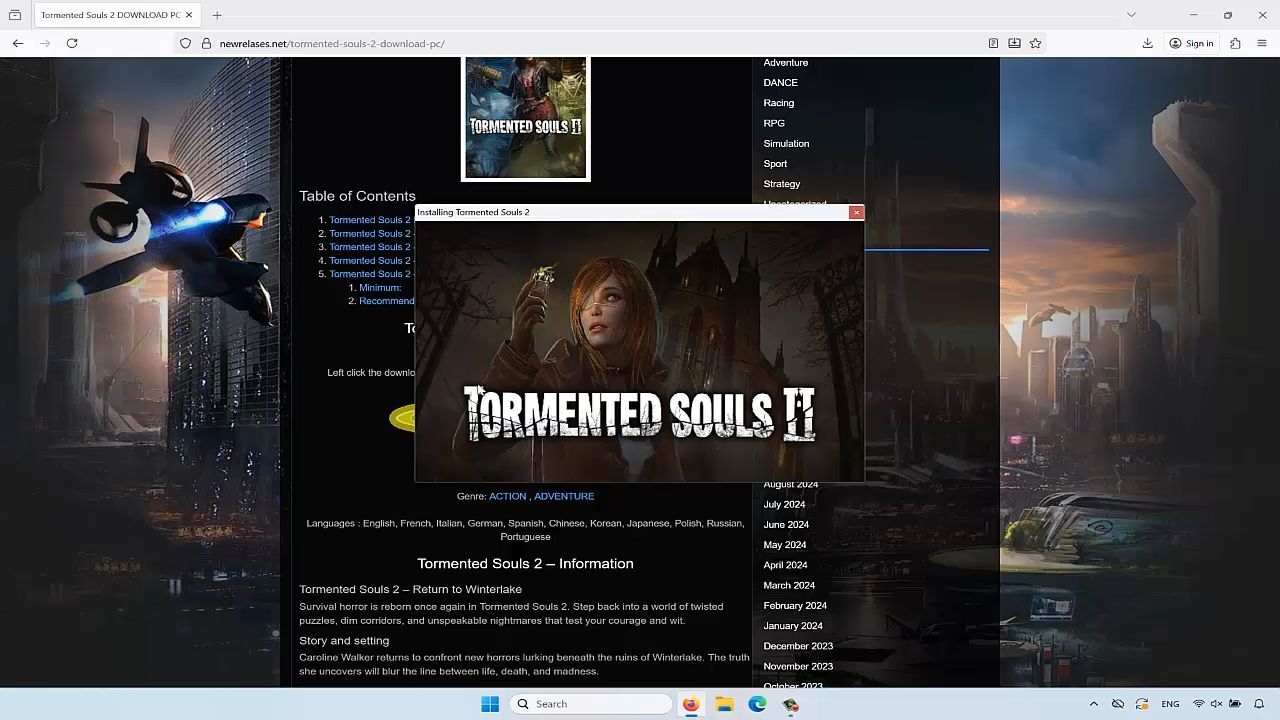
Task: Open the ACTION genre link
Action: tap(507, 496)
